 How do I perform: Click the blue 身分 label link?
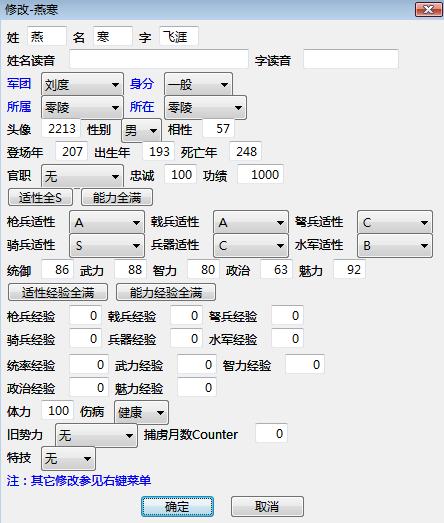(142, 83)
